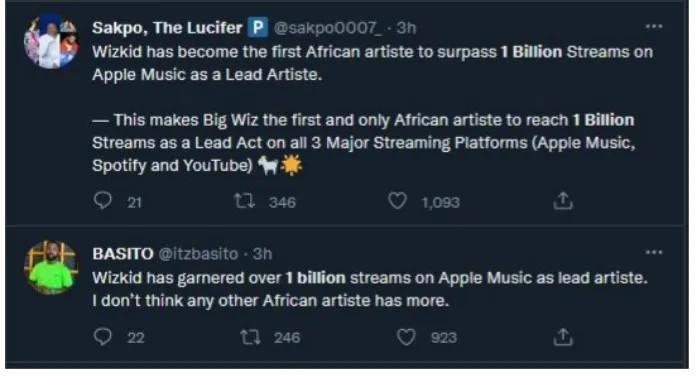
Task: Share Sakpo, The Lucifer's tweet
Action: (563, 201)
